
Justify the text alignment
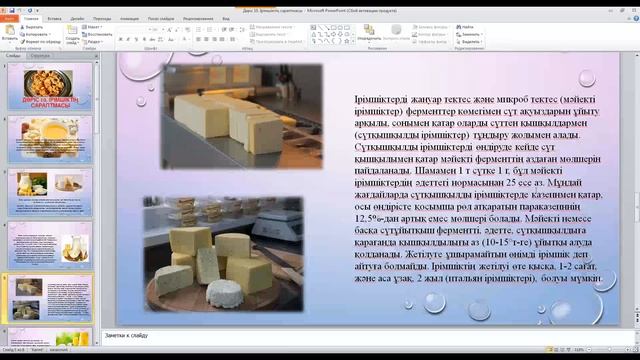[x=222, y=39]
